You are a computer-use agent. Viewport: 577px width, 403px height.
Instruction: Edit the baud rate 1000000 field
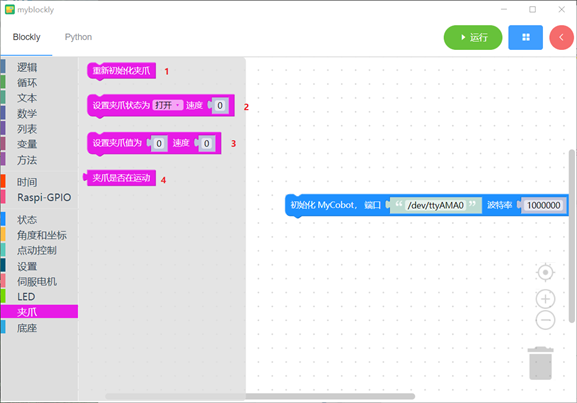(544, 205)
